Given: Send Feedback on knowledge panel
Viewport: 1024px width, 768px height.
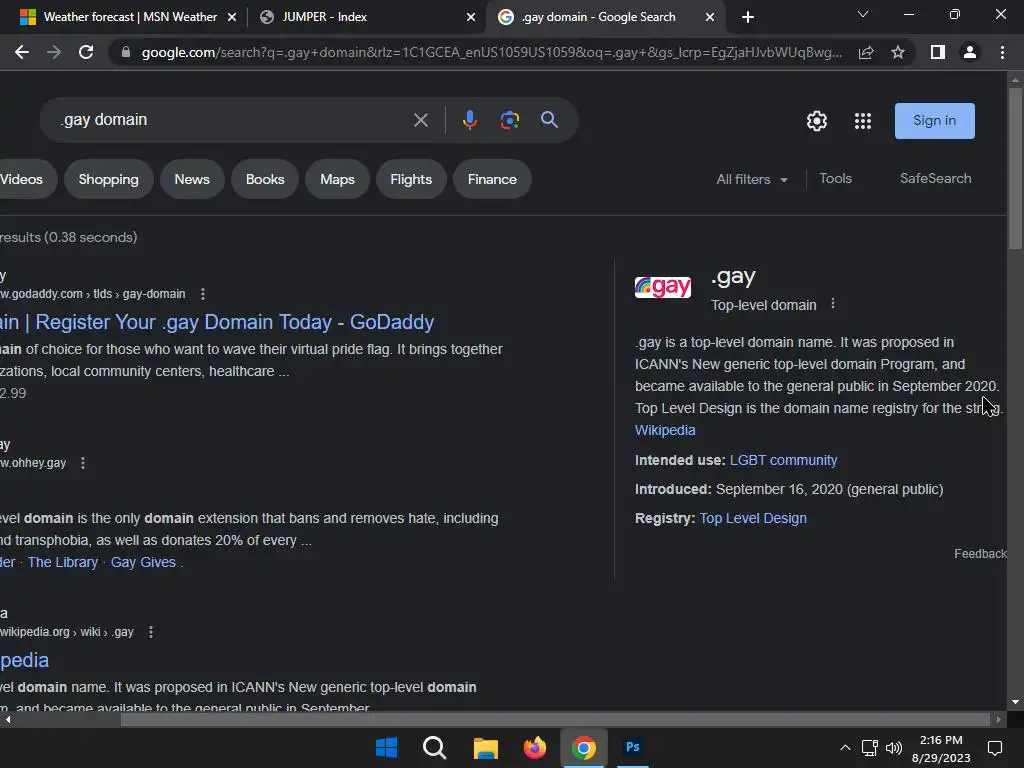Looking at the screenshot, I should (980, 554).
